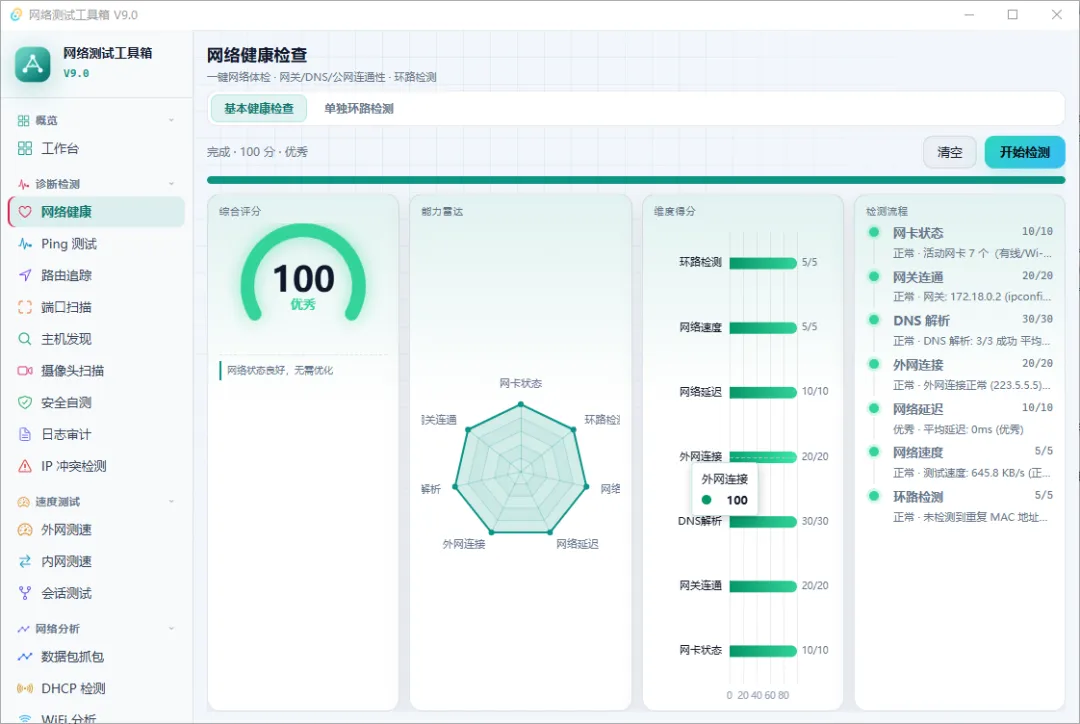Open 主机发现 from sidebar
The image size is (1080, 724).
96,338
